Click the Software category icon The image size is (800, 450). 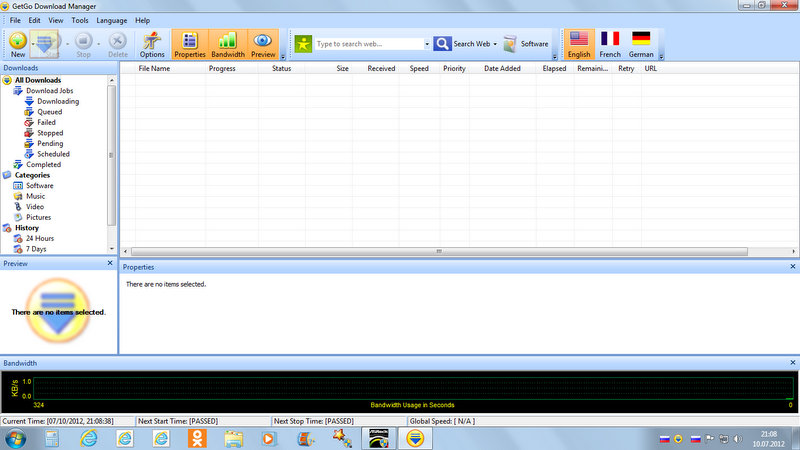(x=18, y=186)
